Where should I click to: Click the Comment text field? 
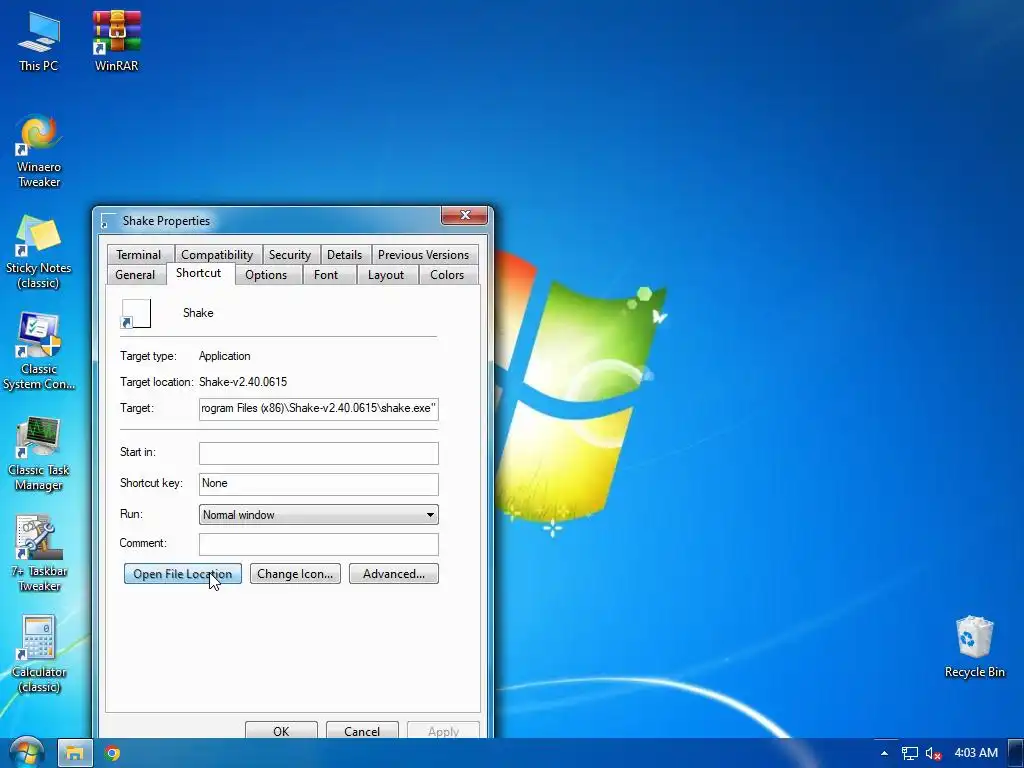point(319,544)
